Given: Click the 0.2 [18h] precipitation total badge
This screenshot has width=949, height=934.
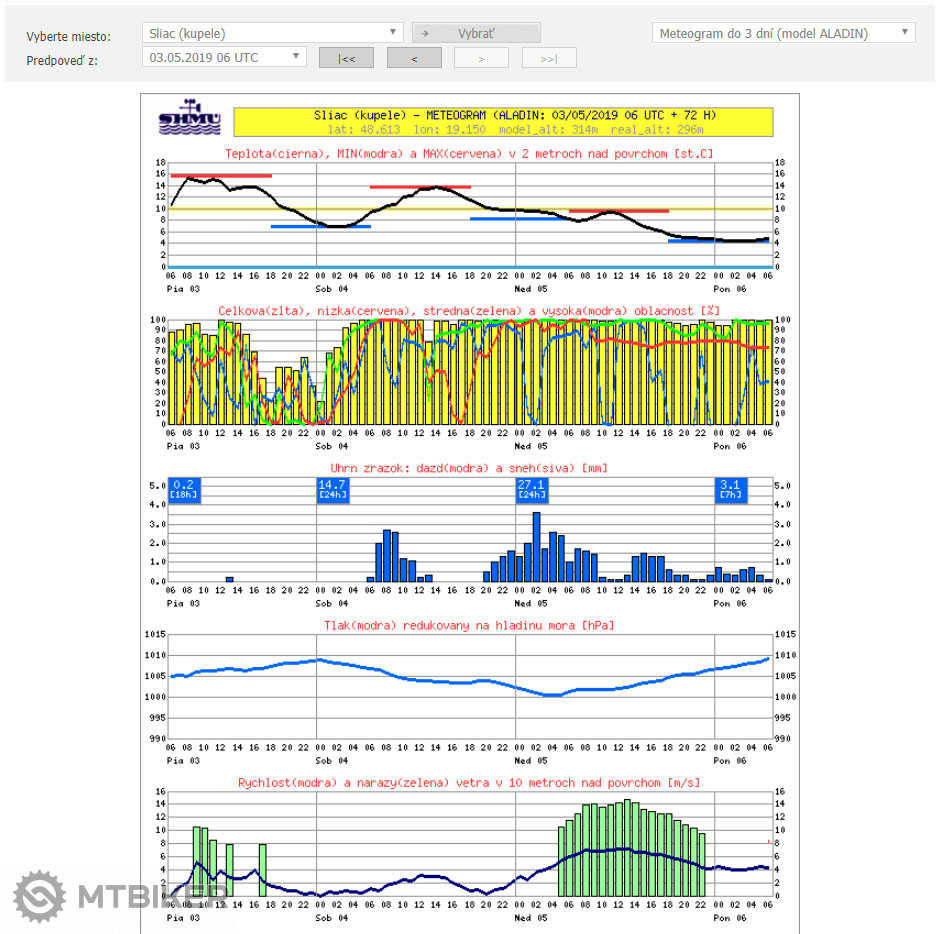Looking at the screenshot, I should click(x=184, y=489).
